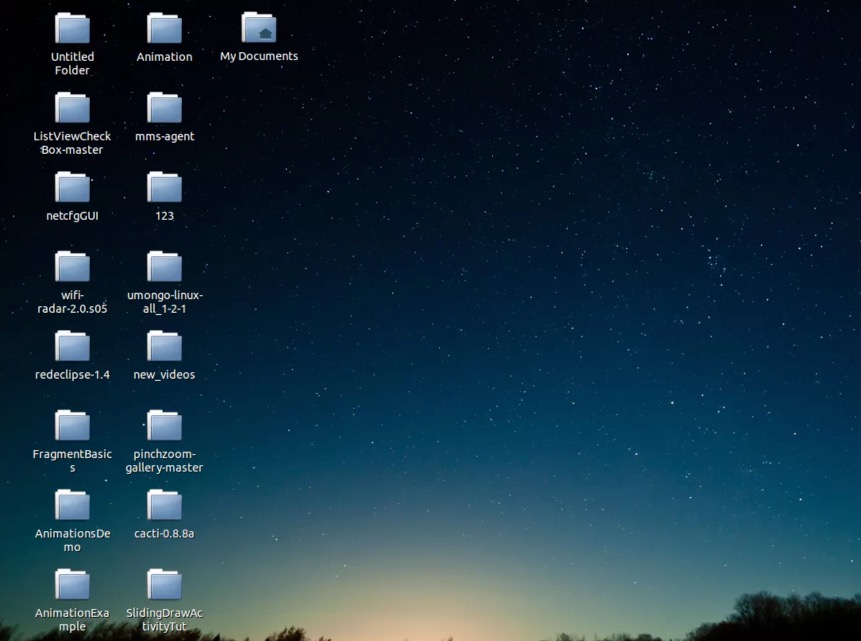Viewport: 861px width, 641px height.
Task: Select the cacti-0.8.8a folder icon
Action: (164, 505)
